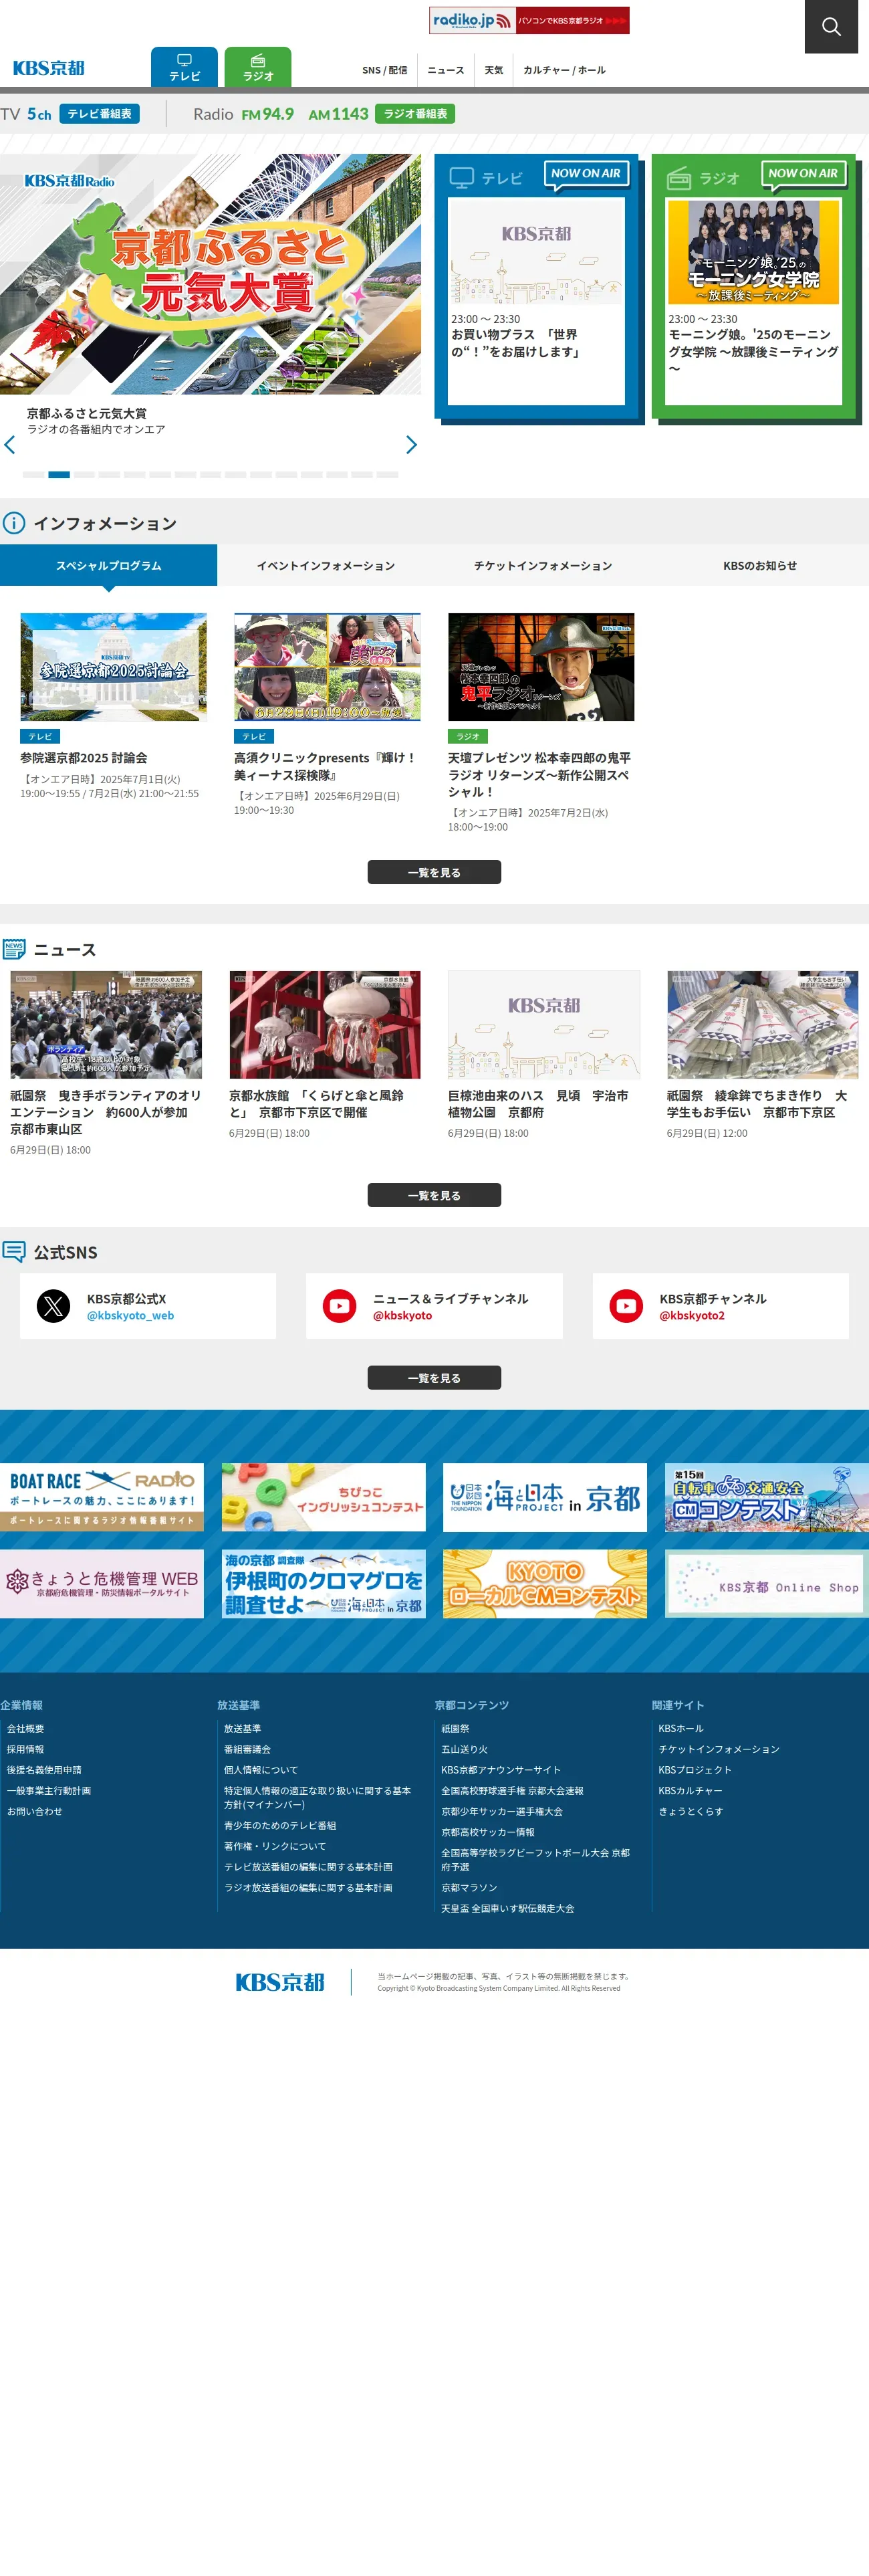Click 一覧を見る under special programs
The image size is (869, 2576).
click(434, 872)
